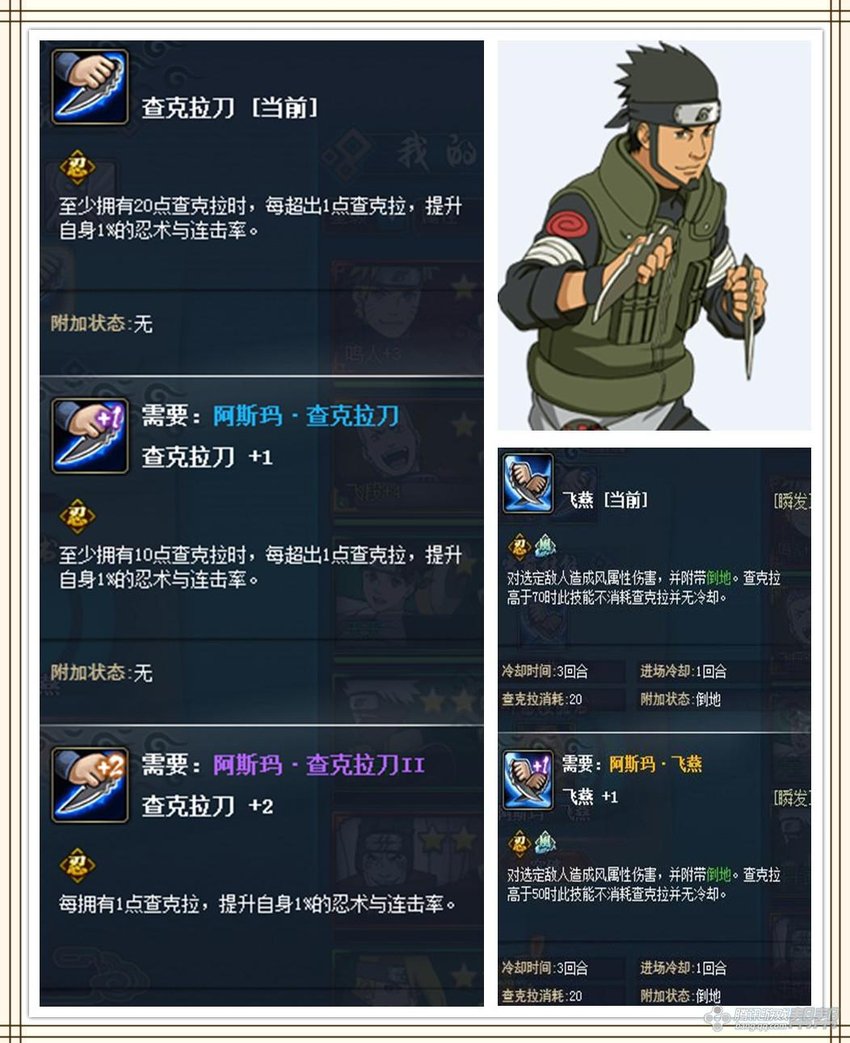Click the green 倒地 status in 飞燕 +1 description
This screenshot has height=1043, width=850.
point(719,875)
